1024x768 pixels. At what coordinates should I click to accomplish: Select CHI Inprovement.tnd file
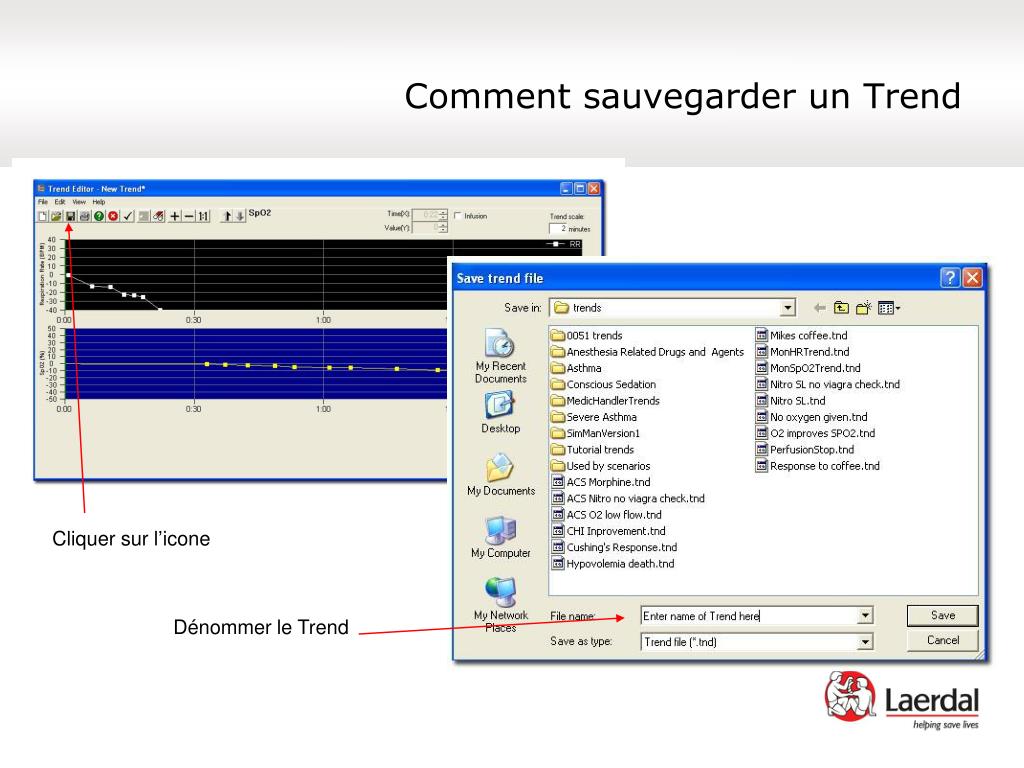609,532
